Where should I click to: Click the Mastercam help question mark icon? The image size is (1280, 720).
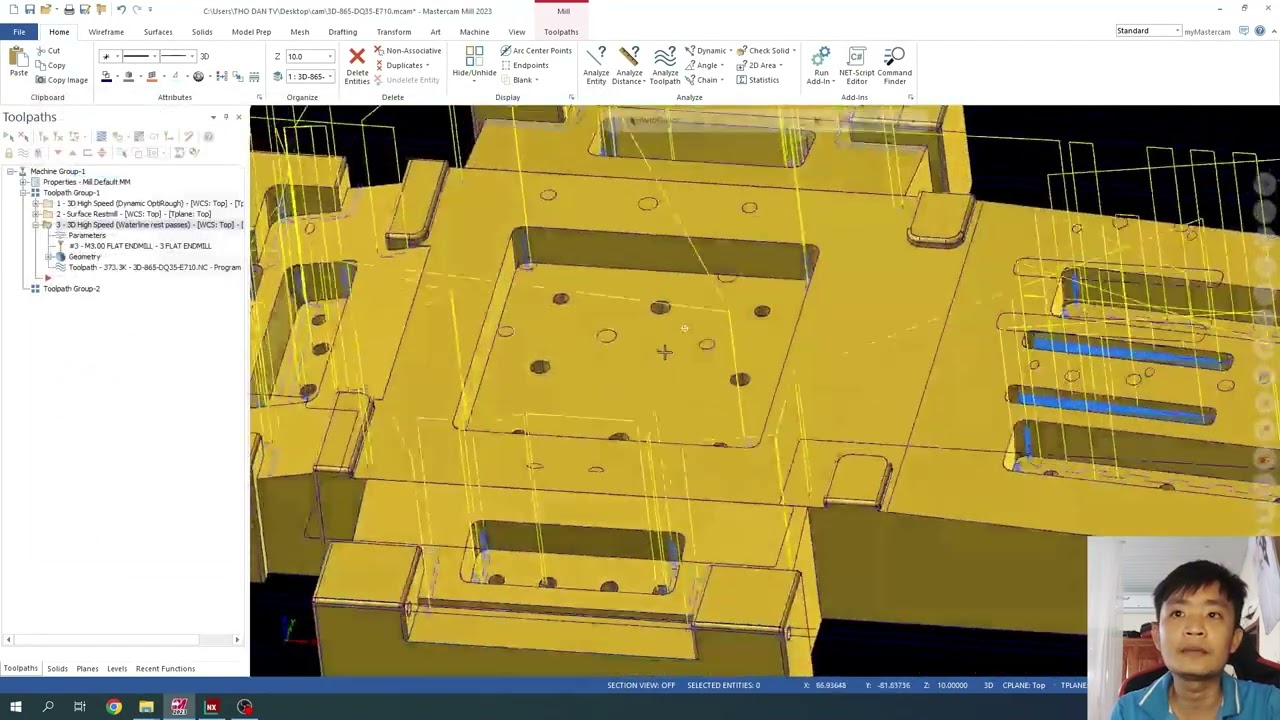tap(1259, 31)
